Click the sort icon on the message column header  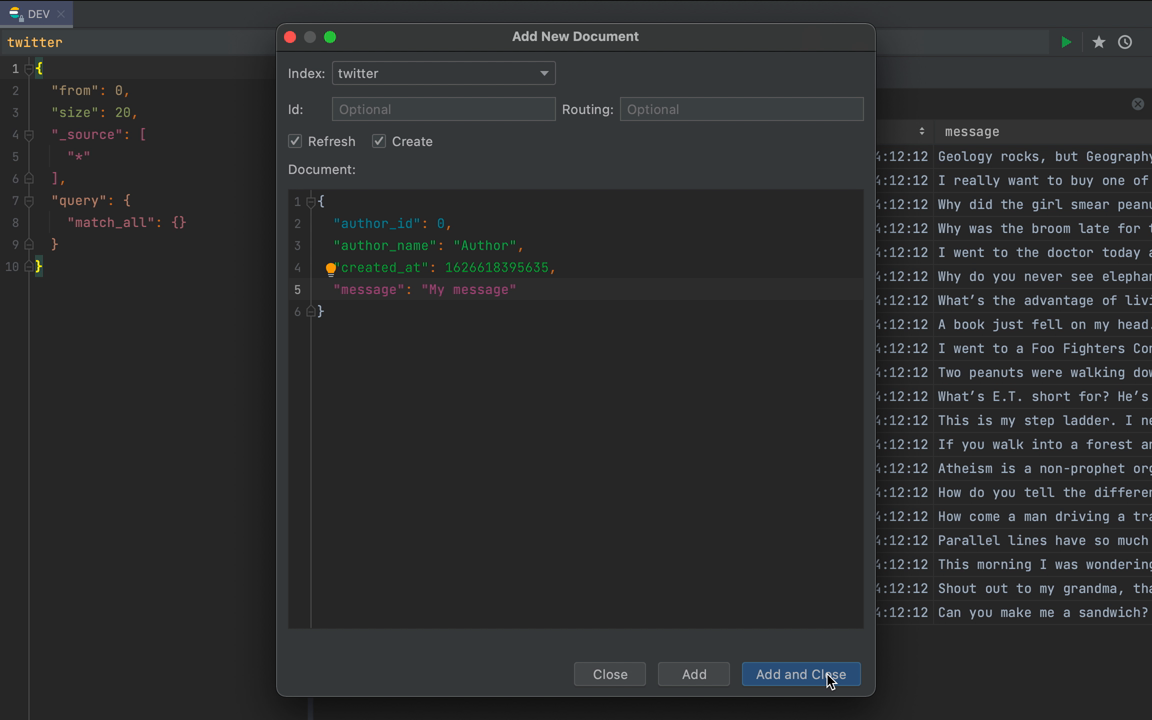tap(922, 131)
